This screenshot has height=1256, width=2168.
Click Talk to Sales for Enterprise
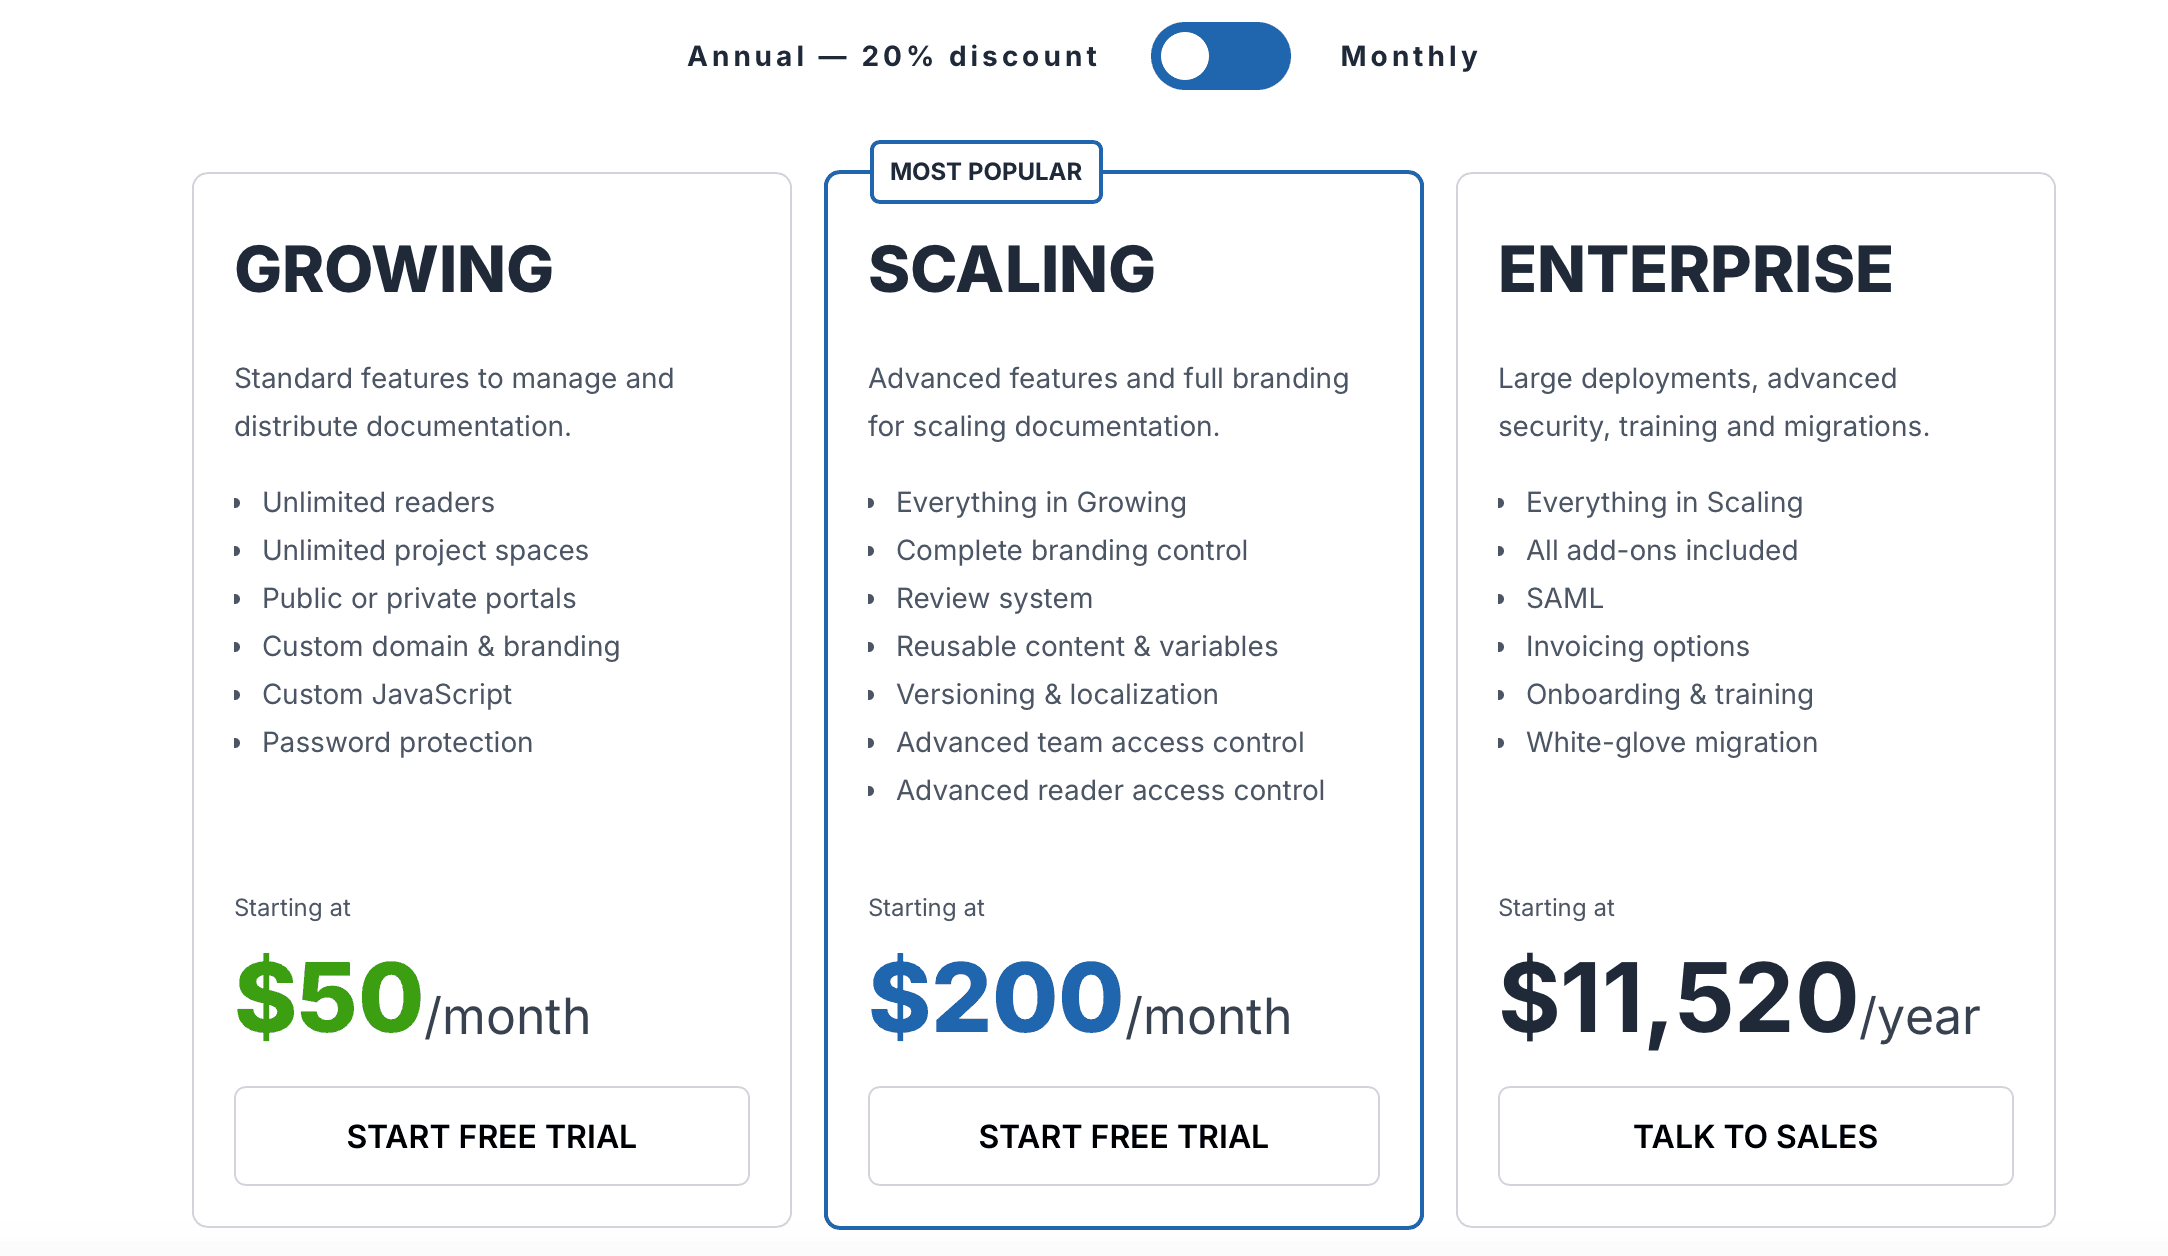click(x=1755, y=1136)
